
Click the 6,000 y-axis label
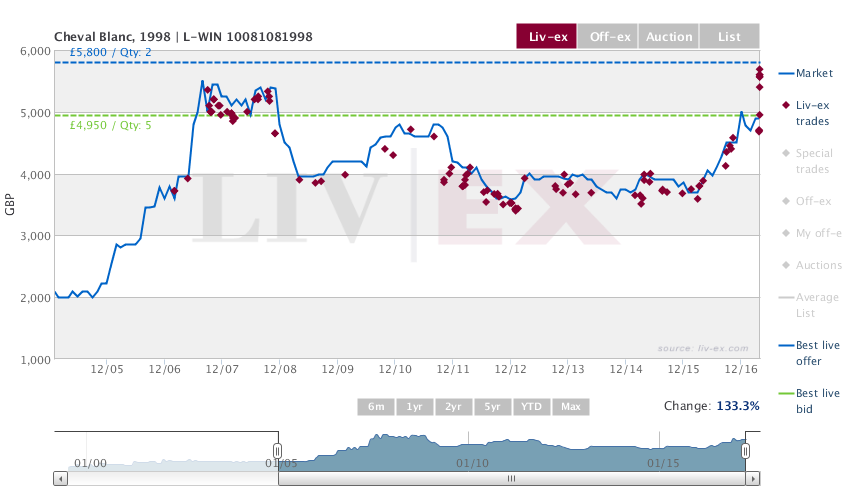click(35, 52)
